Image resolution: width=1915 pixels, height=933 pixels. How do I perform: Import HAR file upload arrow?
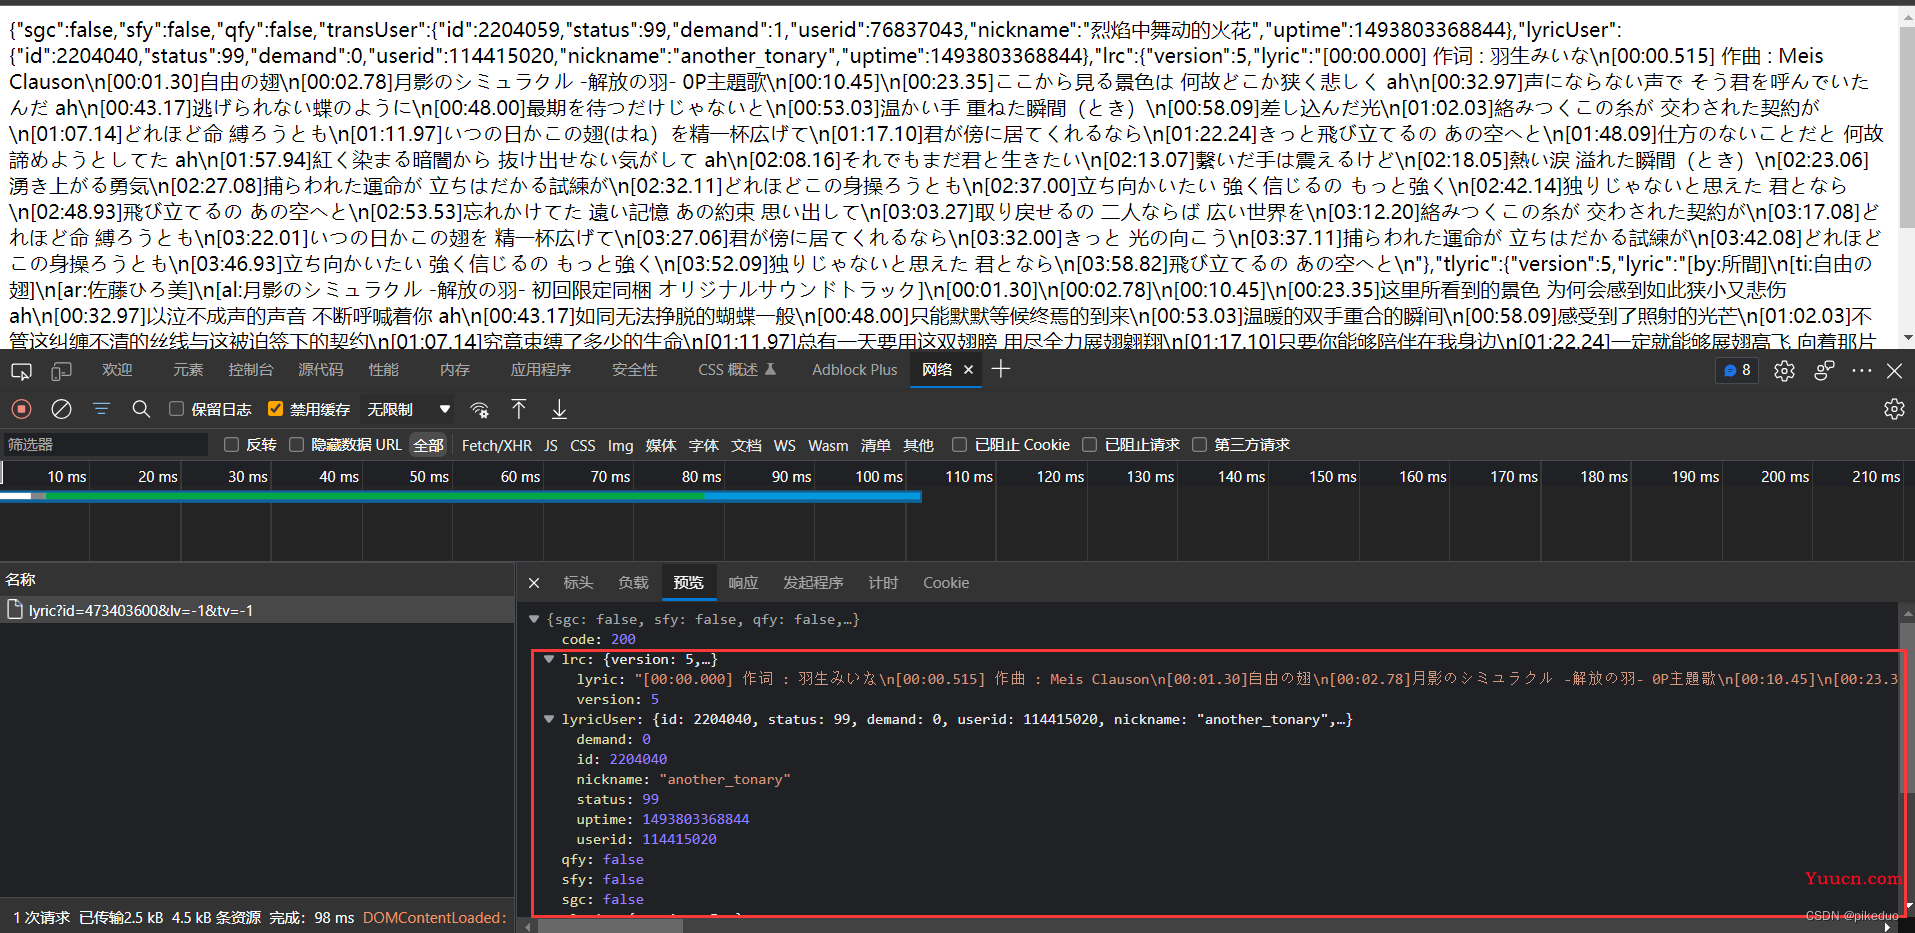point(519,409)
